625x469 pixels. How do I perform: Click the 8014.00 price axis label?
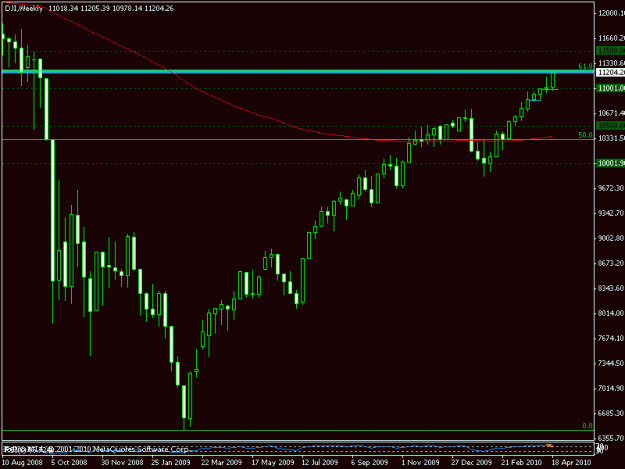tap(611, 313)
